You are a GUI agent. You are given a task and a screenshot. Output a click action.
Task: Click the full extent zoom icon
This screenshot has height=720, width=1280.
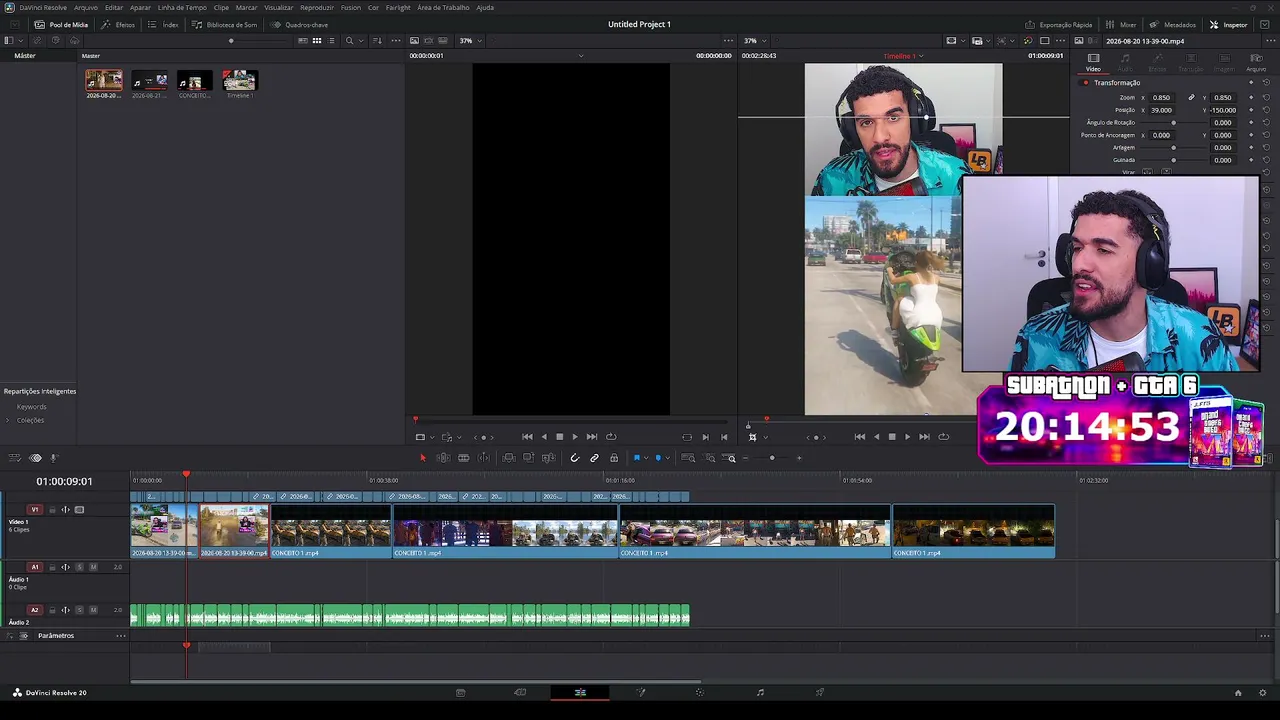(688, 458)
